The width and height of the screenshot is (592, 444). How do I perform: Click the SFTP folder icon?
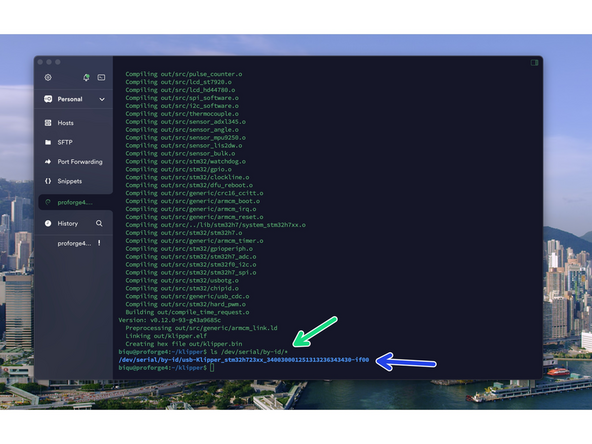pyautogui.click(x=48, y=142)
